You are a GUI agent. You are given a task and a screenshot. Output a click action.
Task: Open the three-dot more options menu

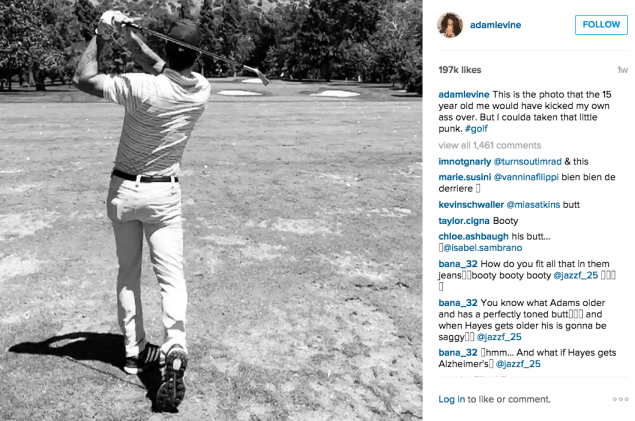coord(620,399)
